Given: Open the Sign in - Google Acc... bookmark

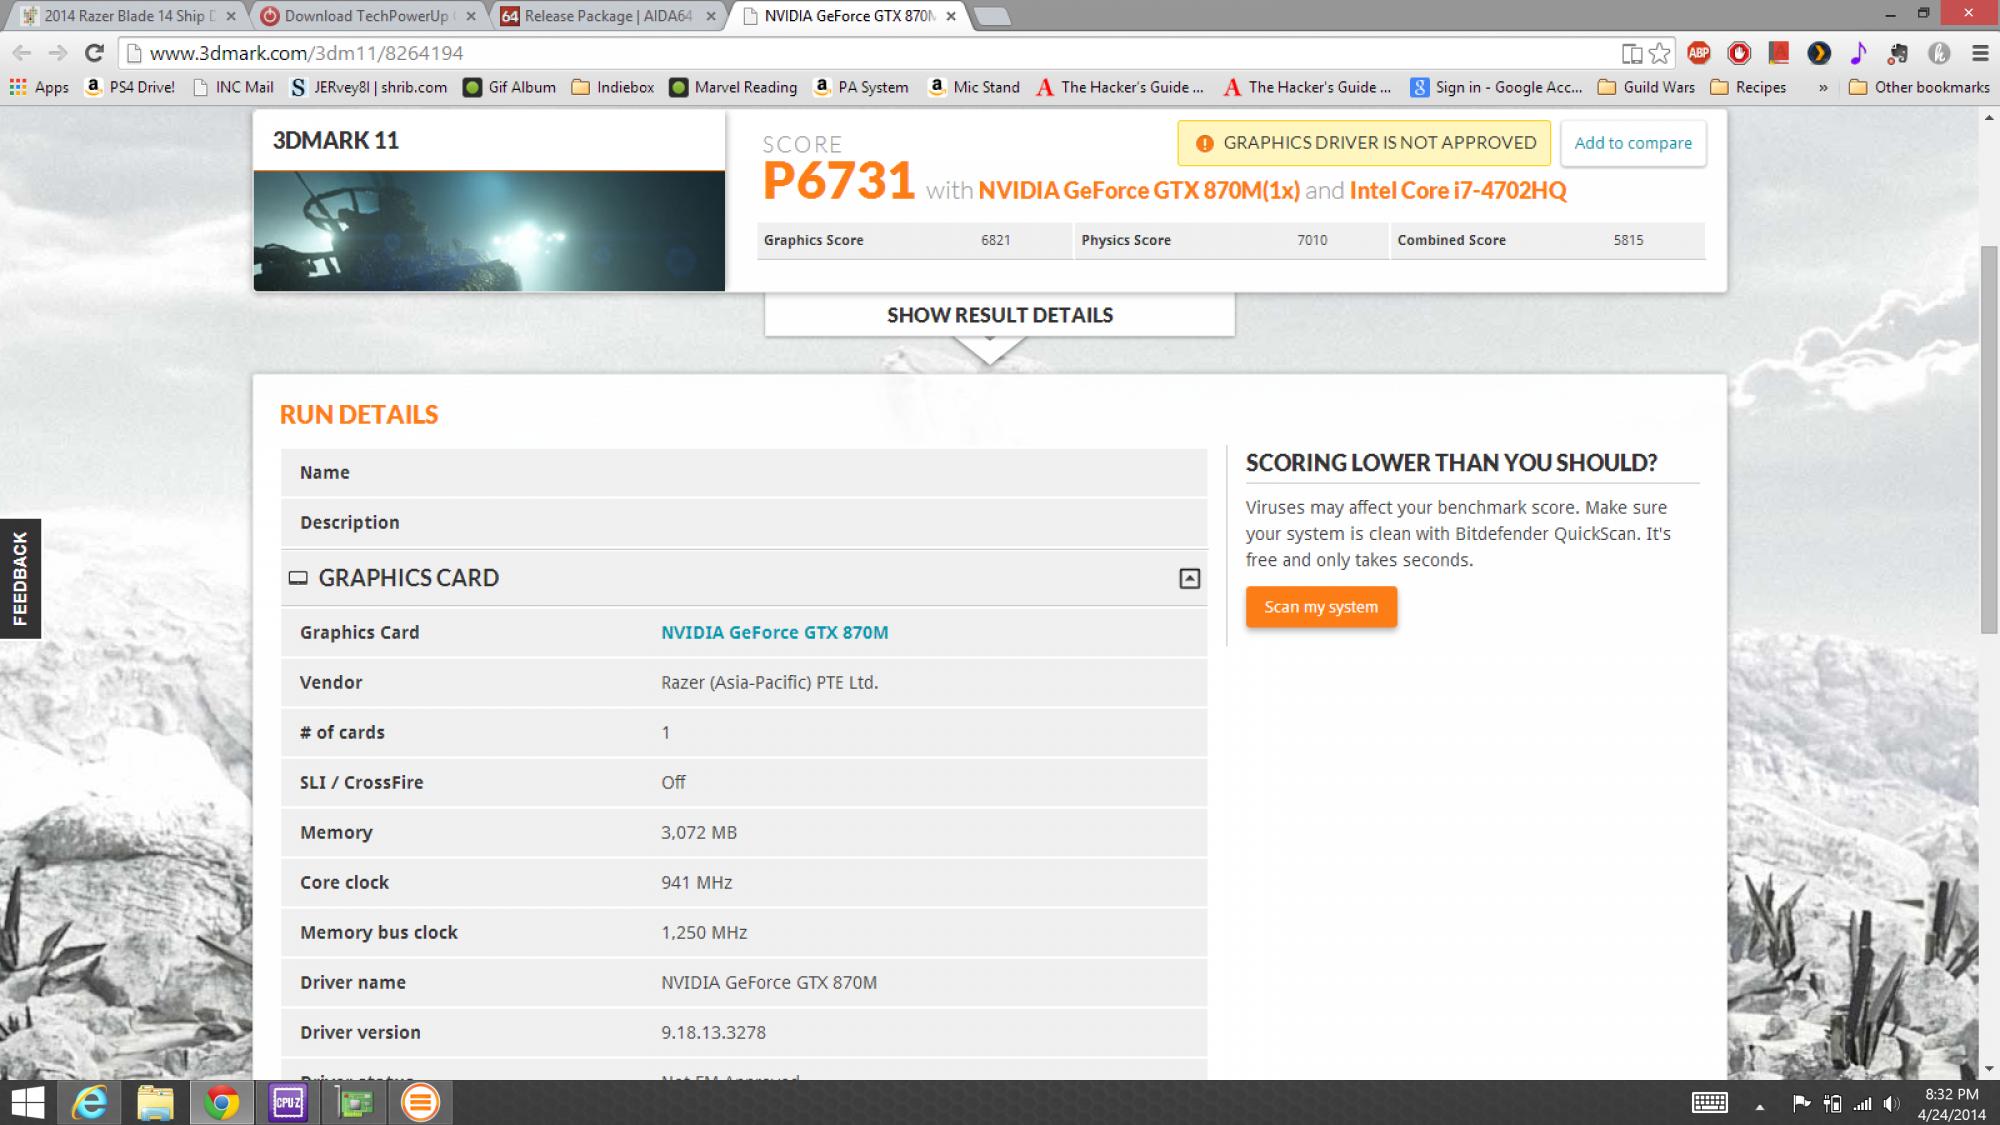Looking at the screenshot, I should 1497,87.
